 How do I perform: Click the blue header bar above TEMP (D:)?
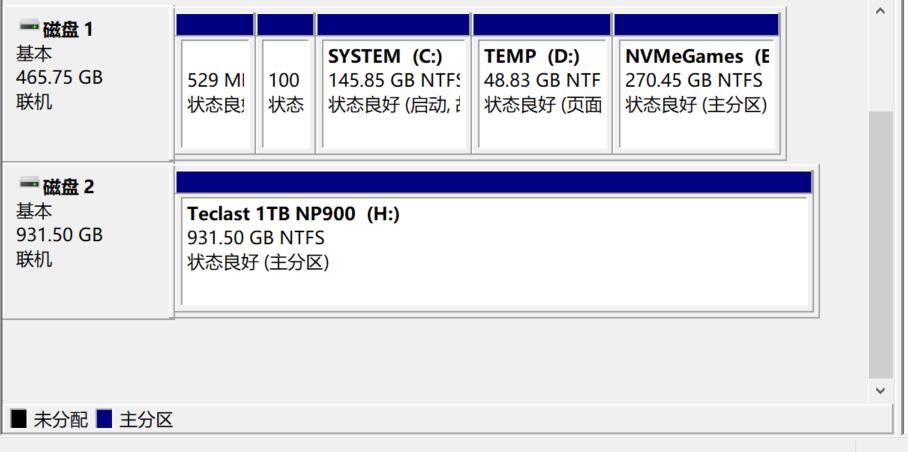point(541,24)
